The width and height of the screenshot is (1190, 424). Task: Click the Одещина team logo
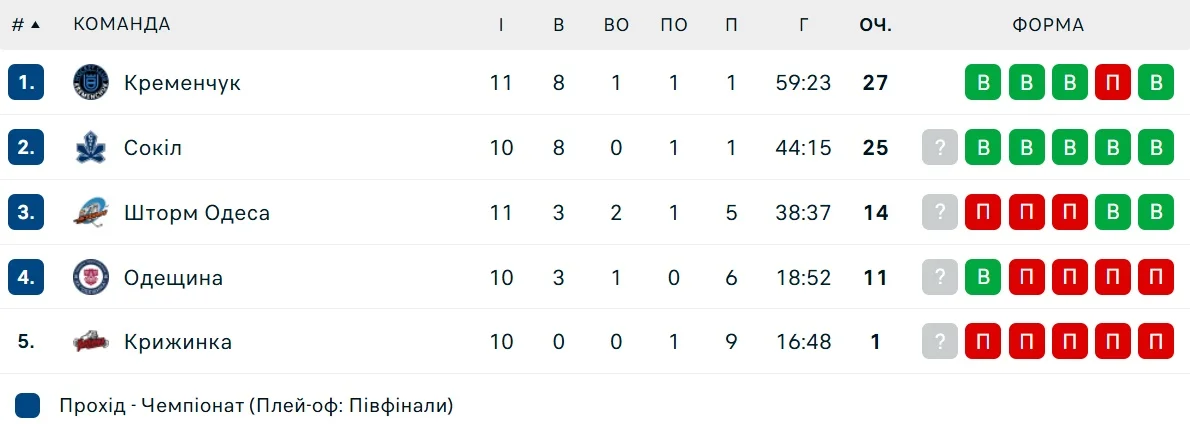[x=91, y=278]
